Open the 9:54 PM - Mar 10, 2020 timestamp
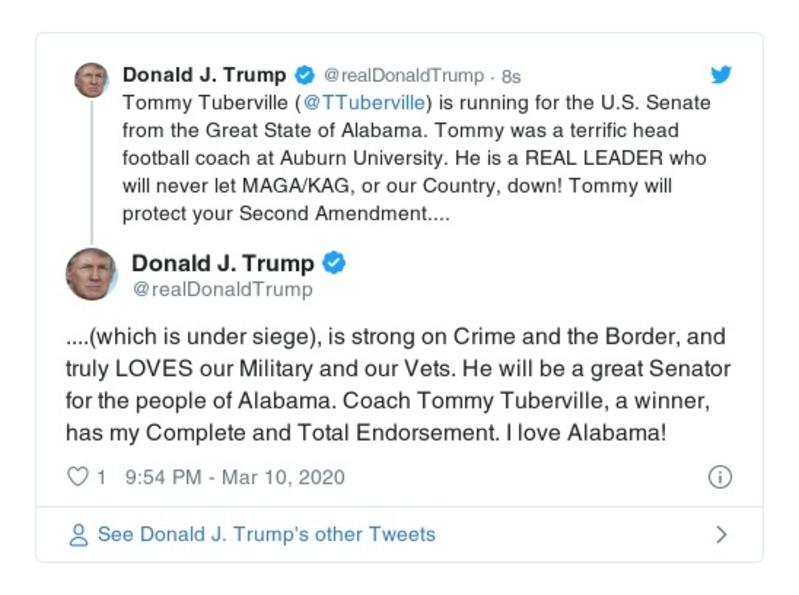 235,477
